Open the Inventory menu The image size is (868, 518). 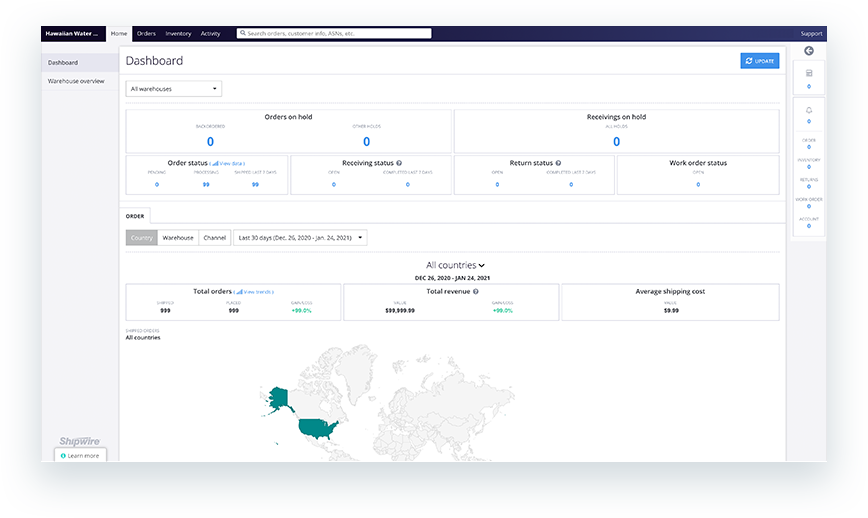(178, 33)
